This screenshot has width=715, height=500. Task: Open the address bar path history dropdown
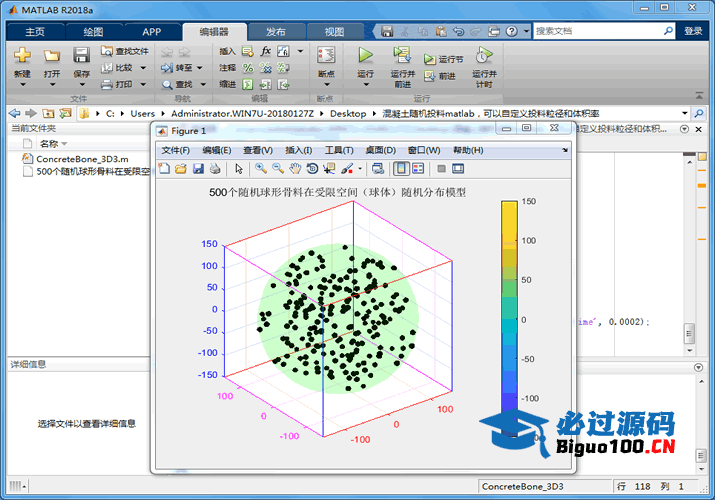(684, 113)
